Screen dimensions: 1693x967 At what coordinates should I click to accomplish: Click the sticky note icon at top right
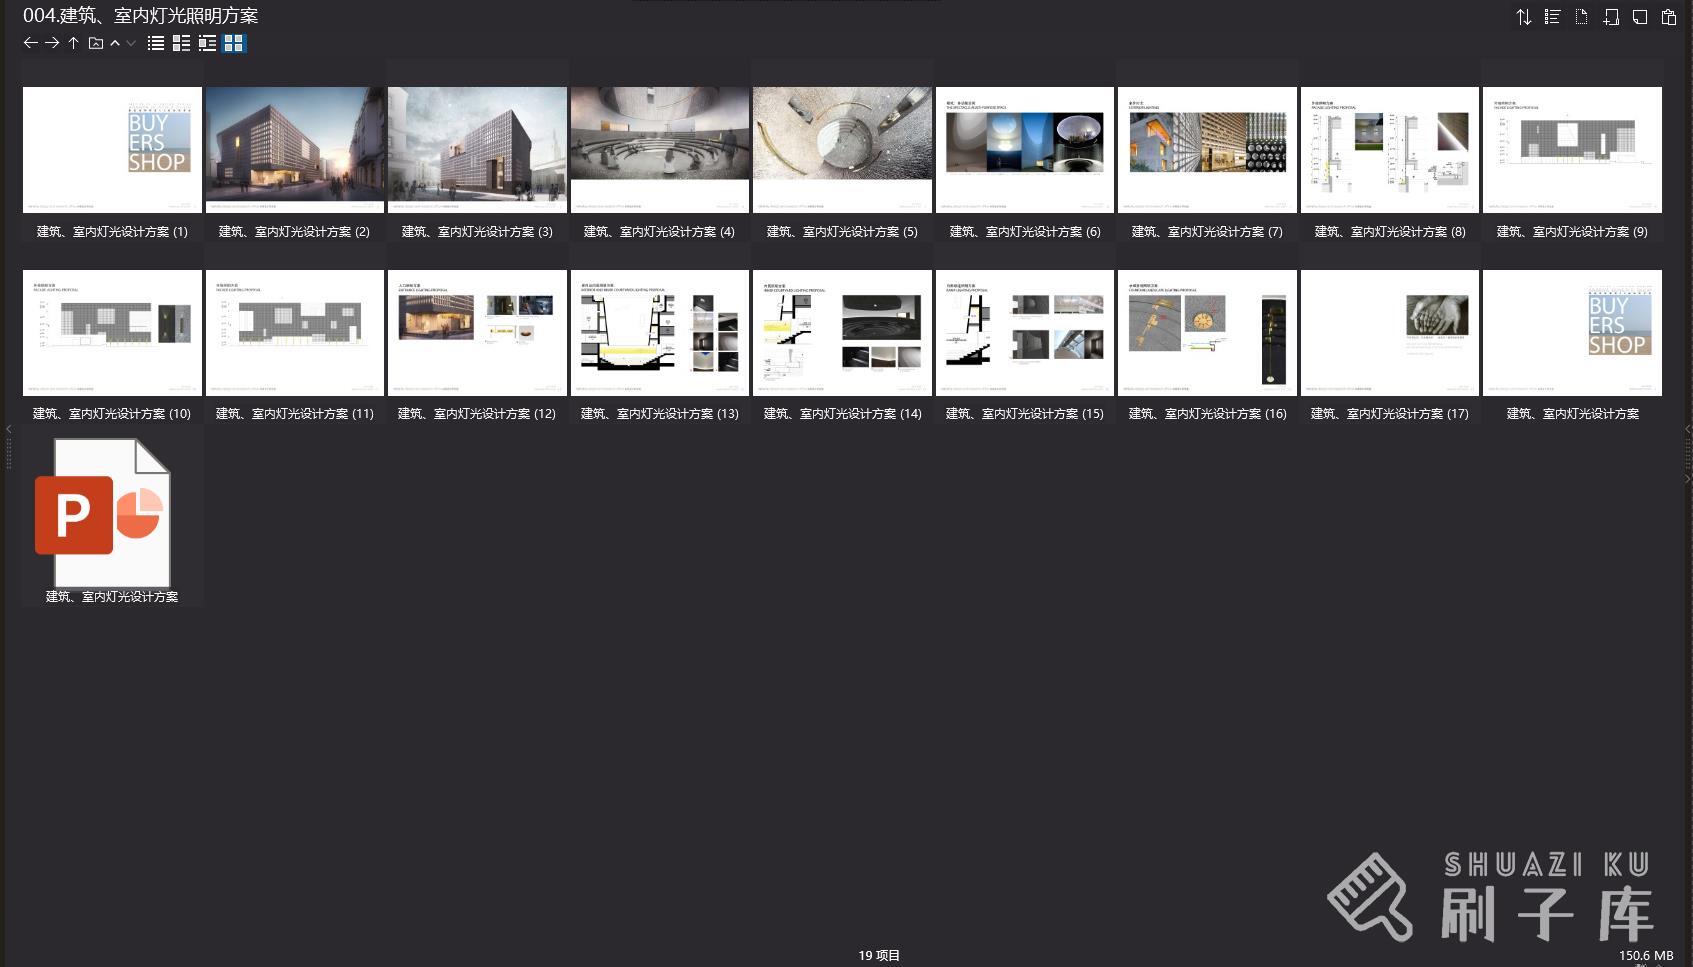click(x=1640, y=17)
